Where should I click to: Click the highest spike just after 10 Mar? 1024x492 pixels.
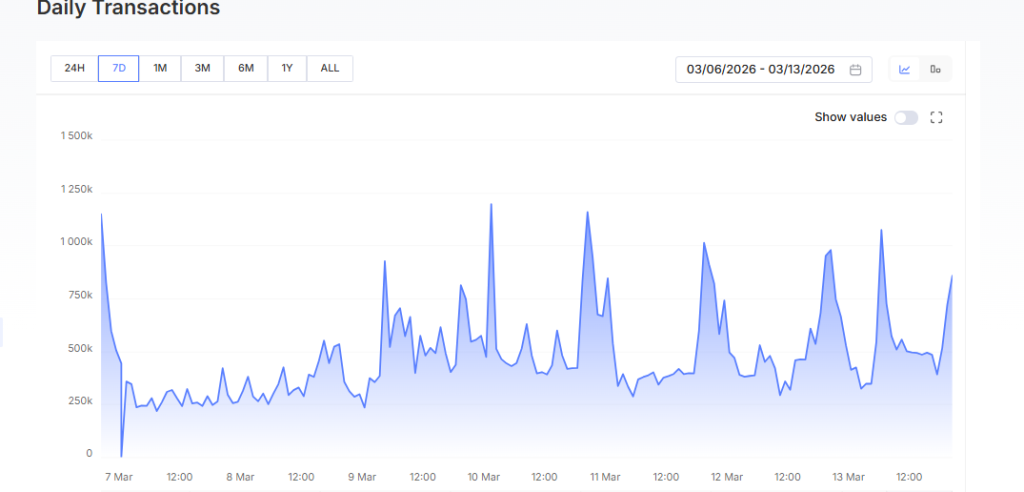coord(491,205)
